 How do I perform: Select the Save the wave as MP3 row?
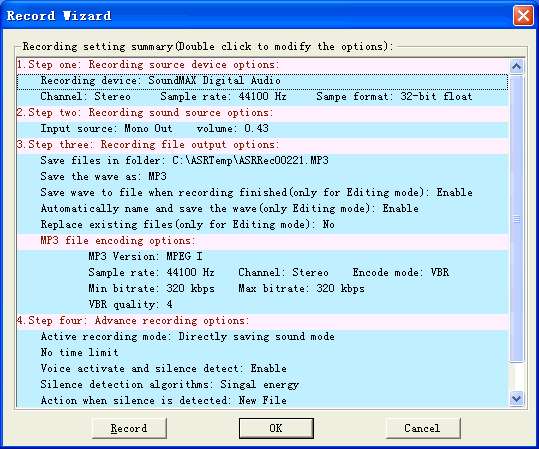(x=262, y=177)
